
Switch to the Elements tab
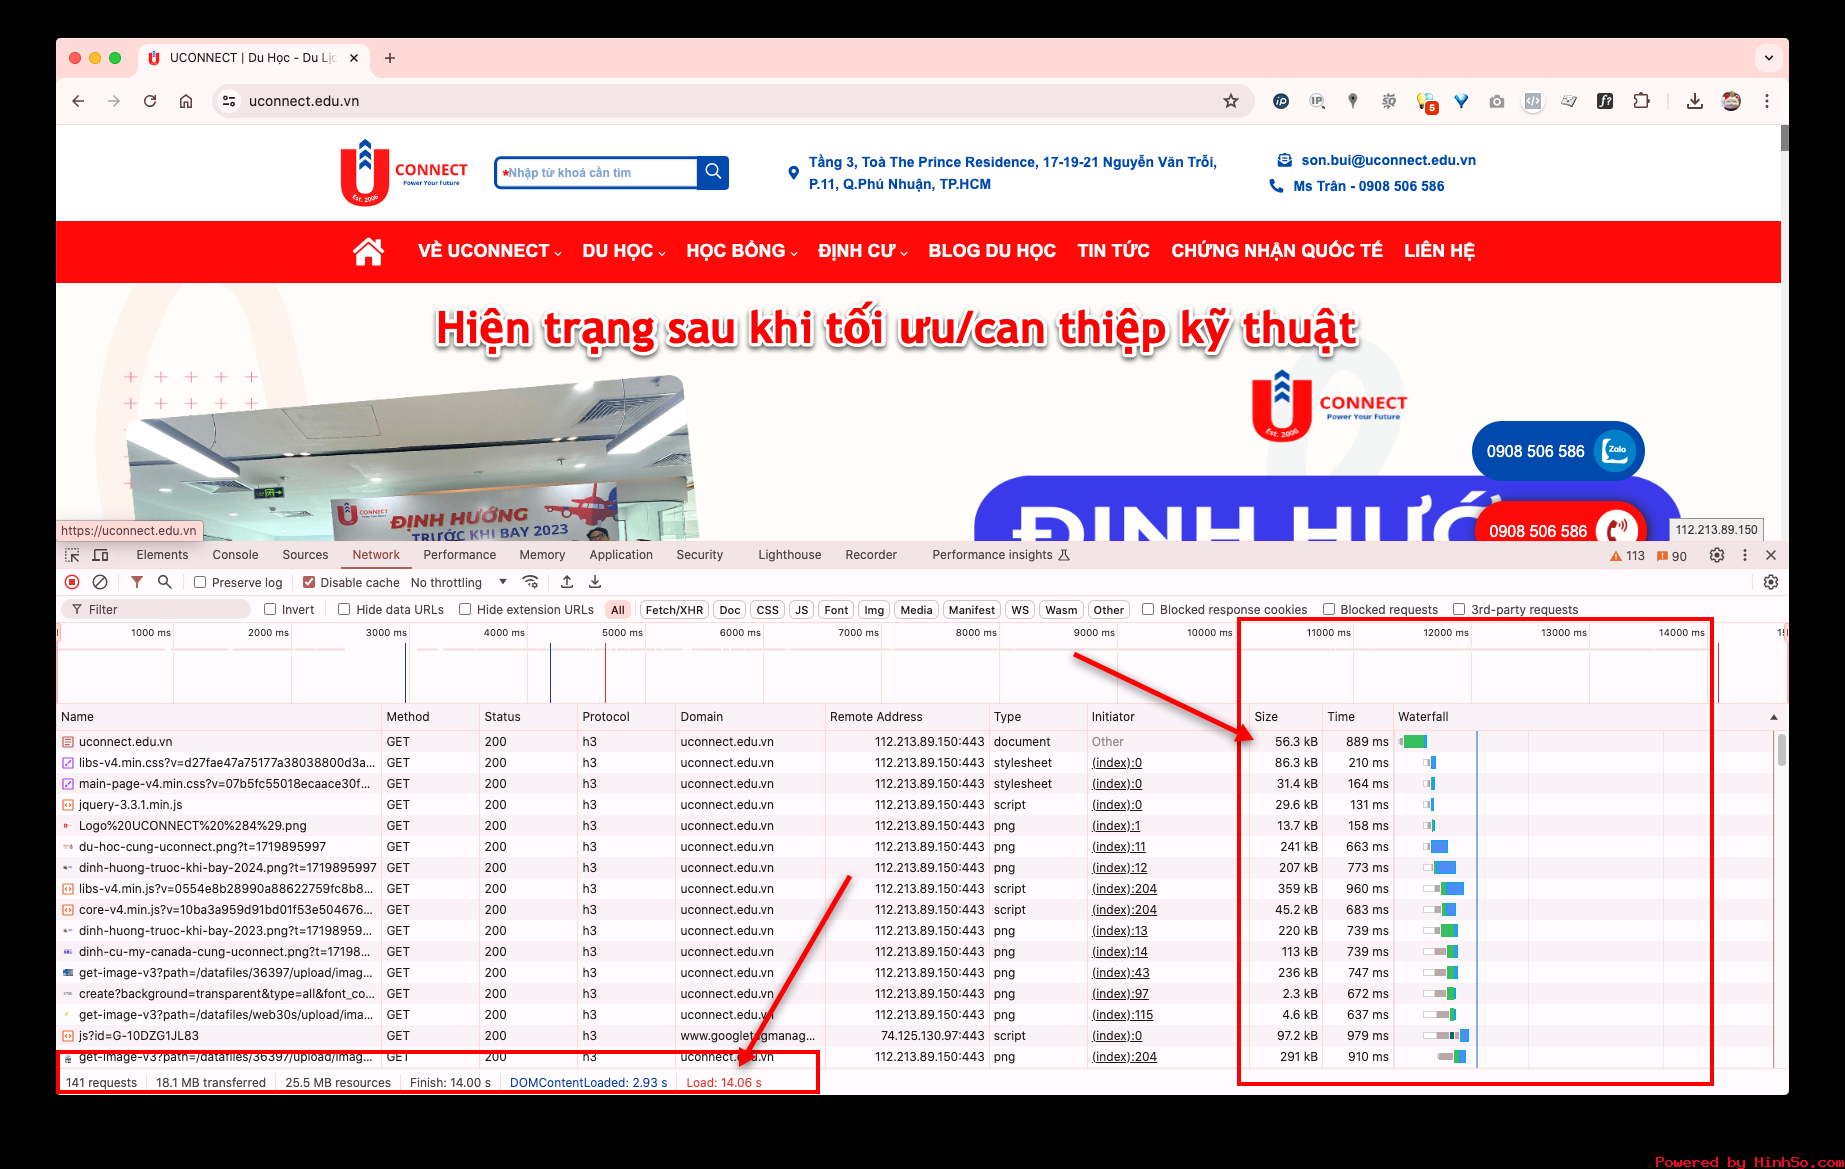162,555
